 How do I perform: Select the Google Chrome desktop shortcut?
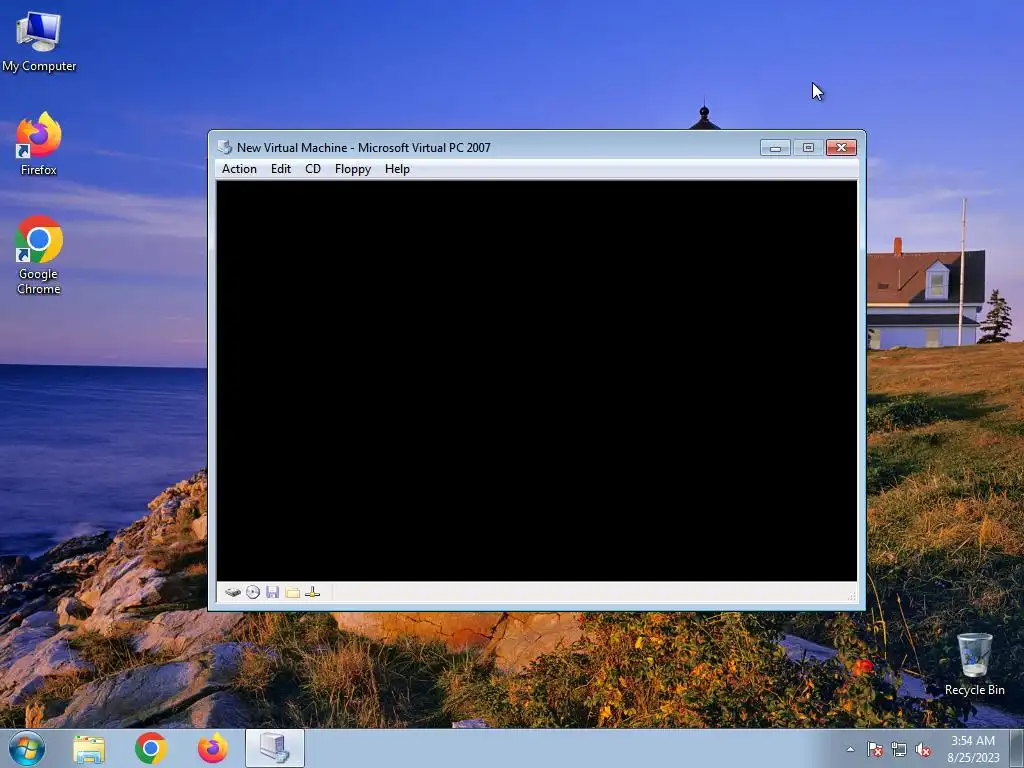39,255
